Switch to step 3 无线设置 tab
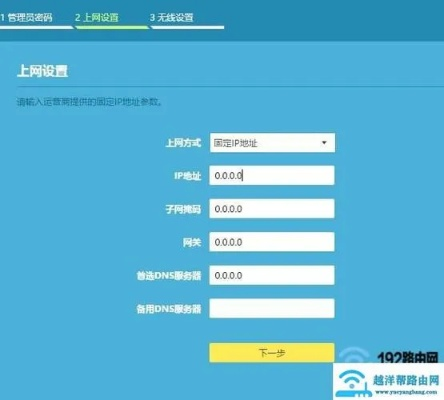 tap(172, 17)
